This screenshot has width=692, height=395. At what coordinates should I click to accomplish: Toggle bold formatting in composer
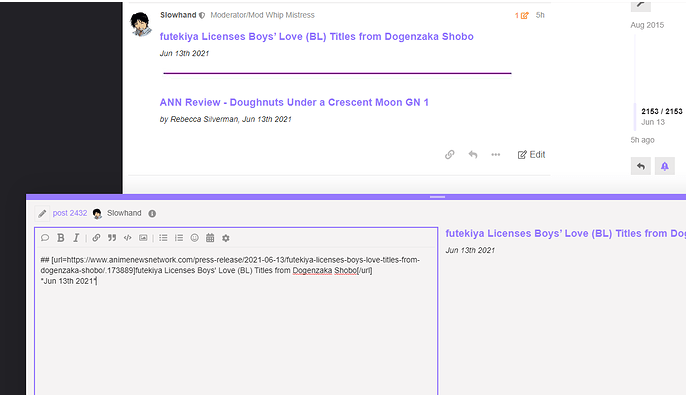tap(61, 238)
